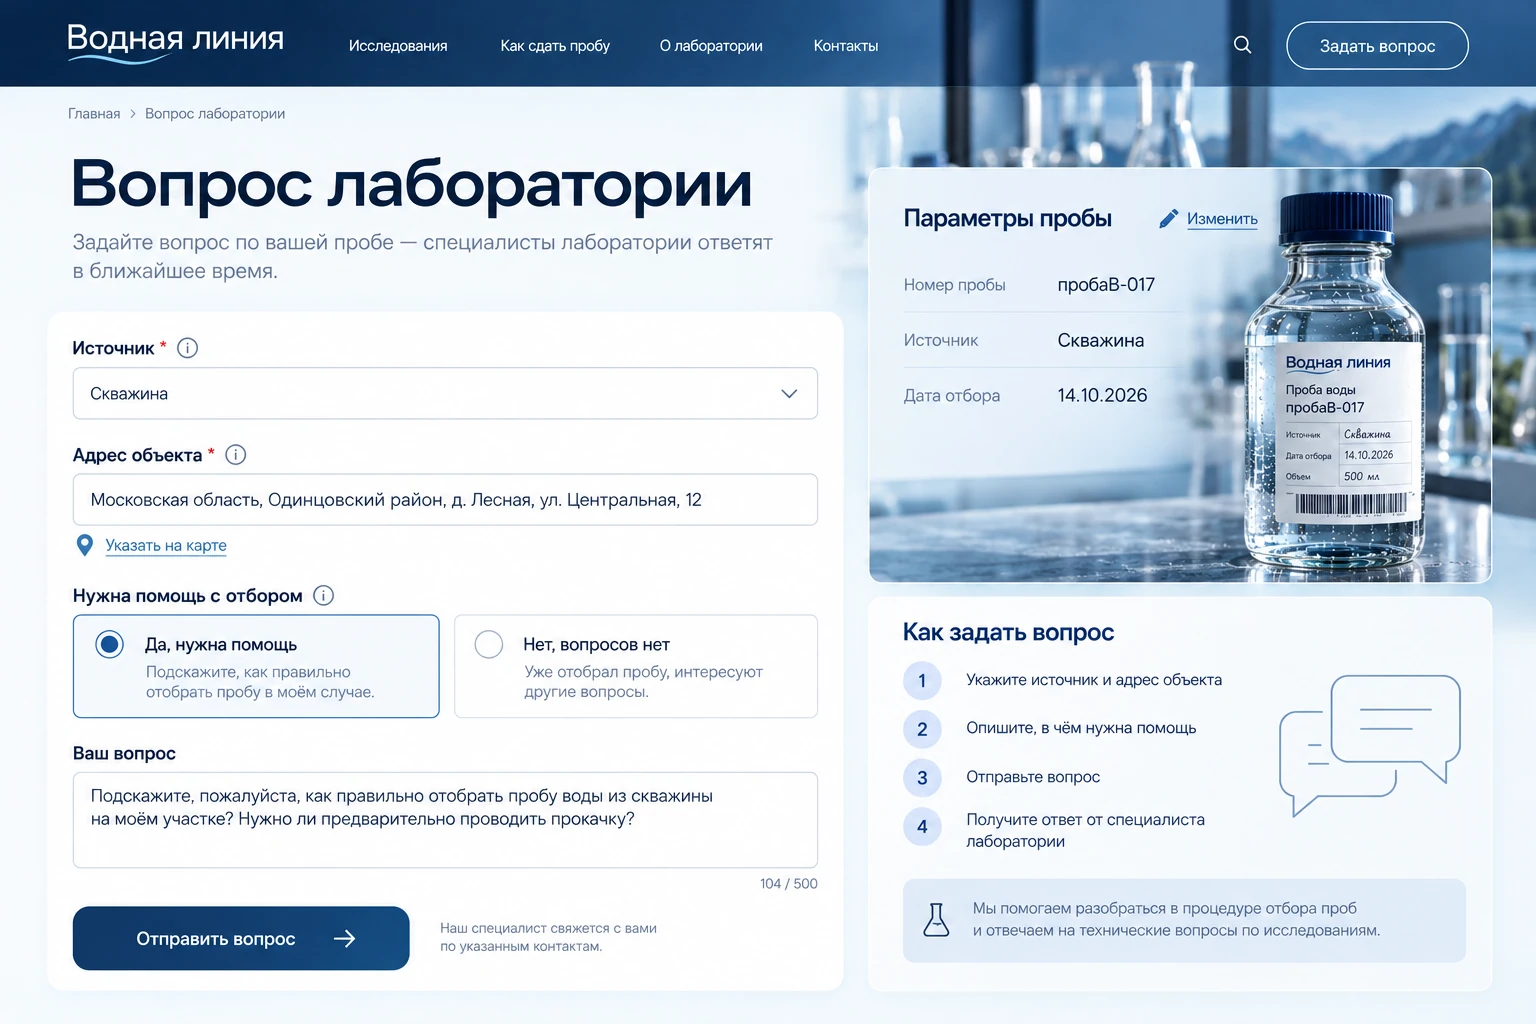Click the Водная линия logo

175,42
